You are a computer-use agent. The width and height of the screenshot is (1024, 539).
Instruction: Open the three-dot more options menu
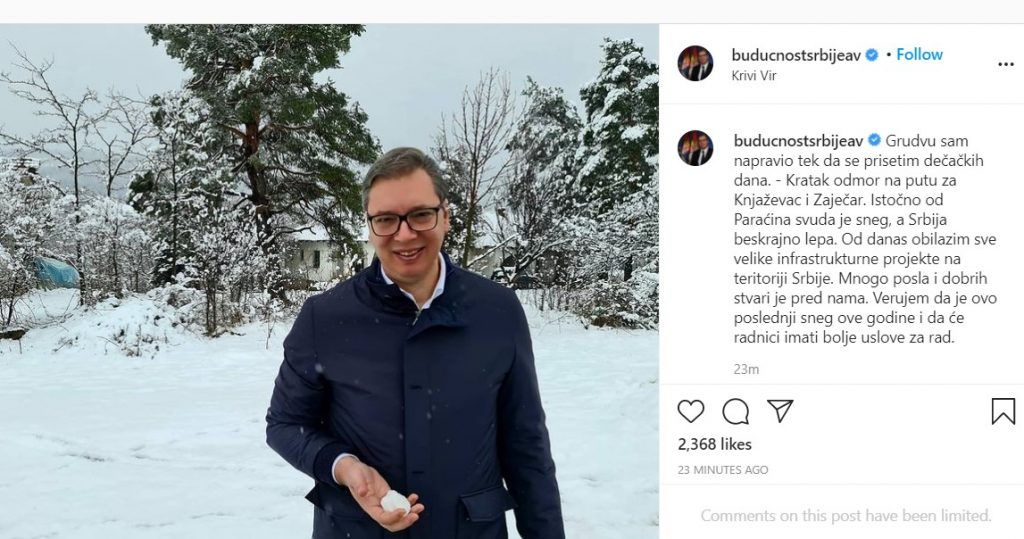[x=1006, y=64]
